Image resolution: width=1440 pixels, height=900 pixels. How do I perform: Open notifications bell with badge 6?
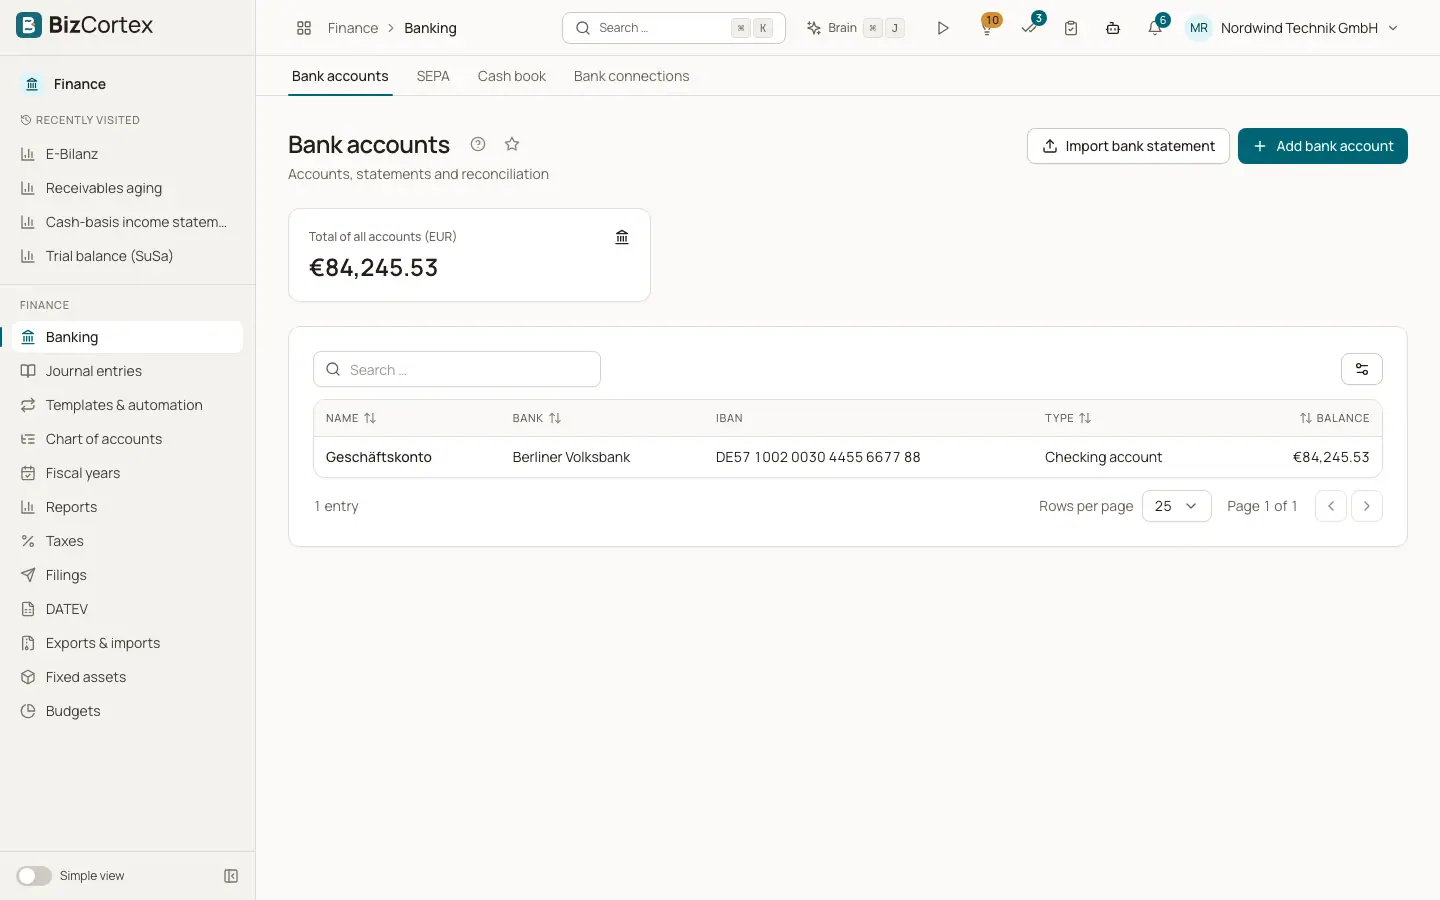click(x=1156, y=27)
